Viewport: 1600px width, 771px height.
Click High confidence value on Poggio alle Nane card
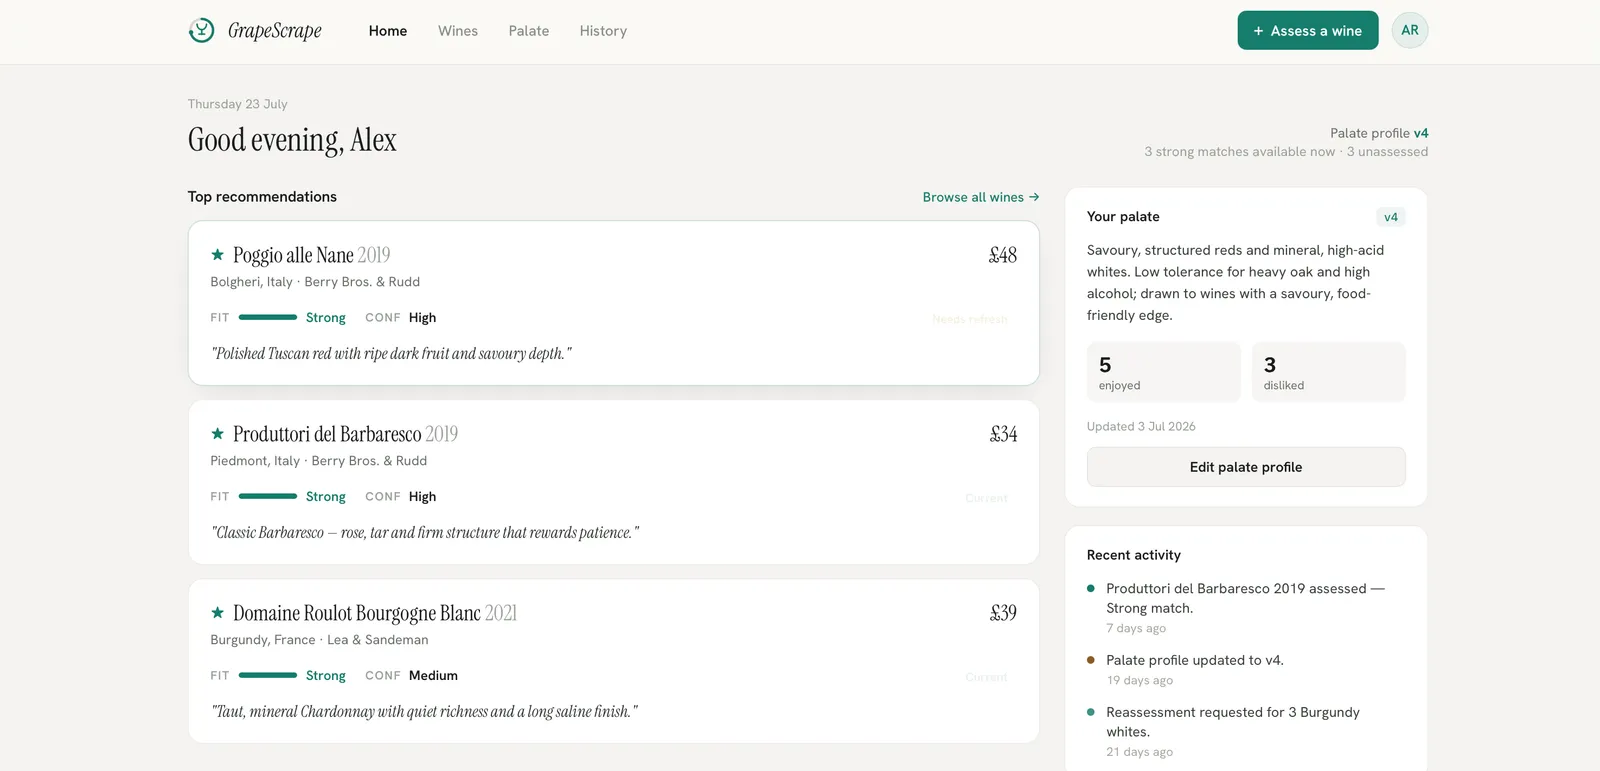422,318
